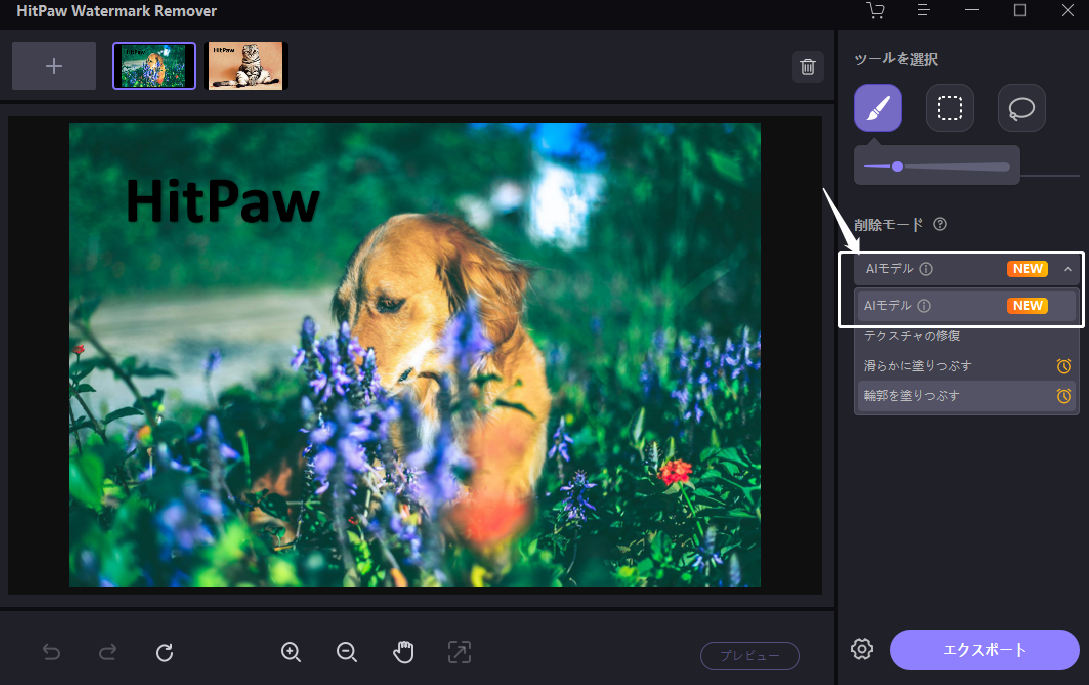Activate the hand pan tool
The height and width of the screenshot is (685, 1089).
pos(404,652)
